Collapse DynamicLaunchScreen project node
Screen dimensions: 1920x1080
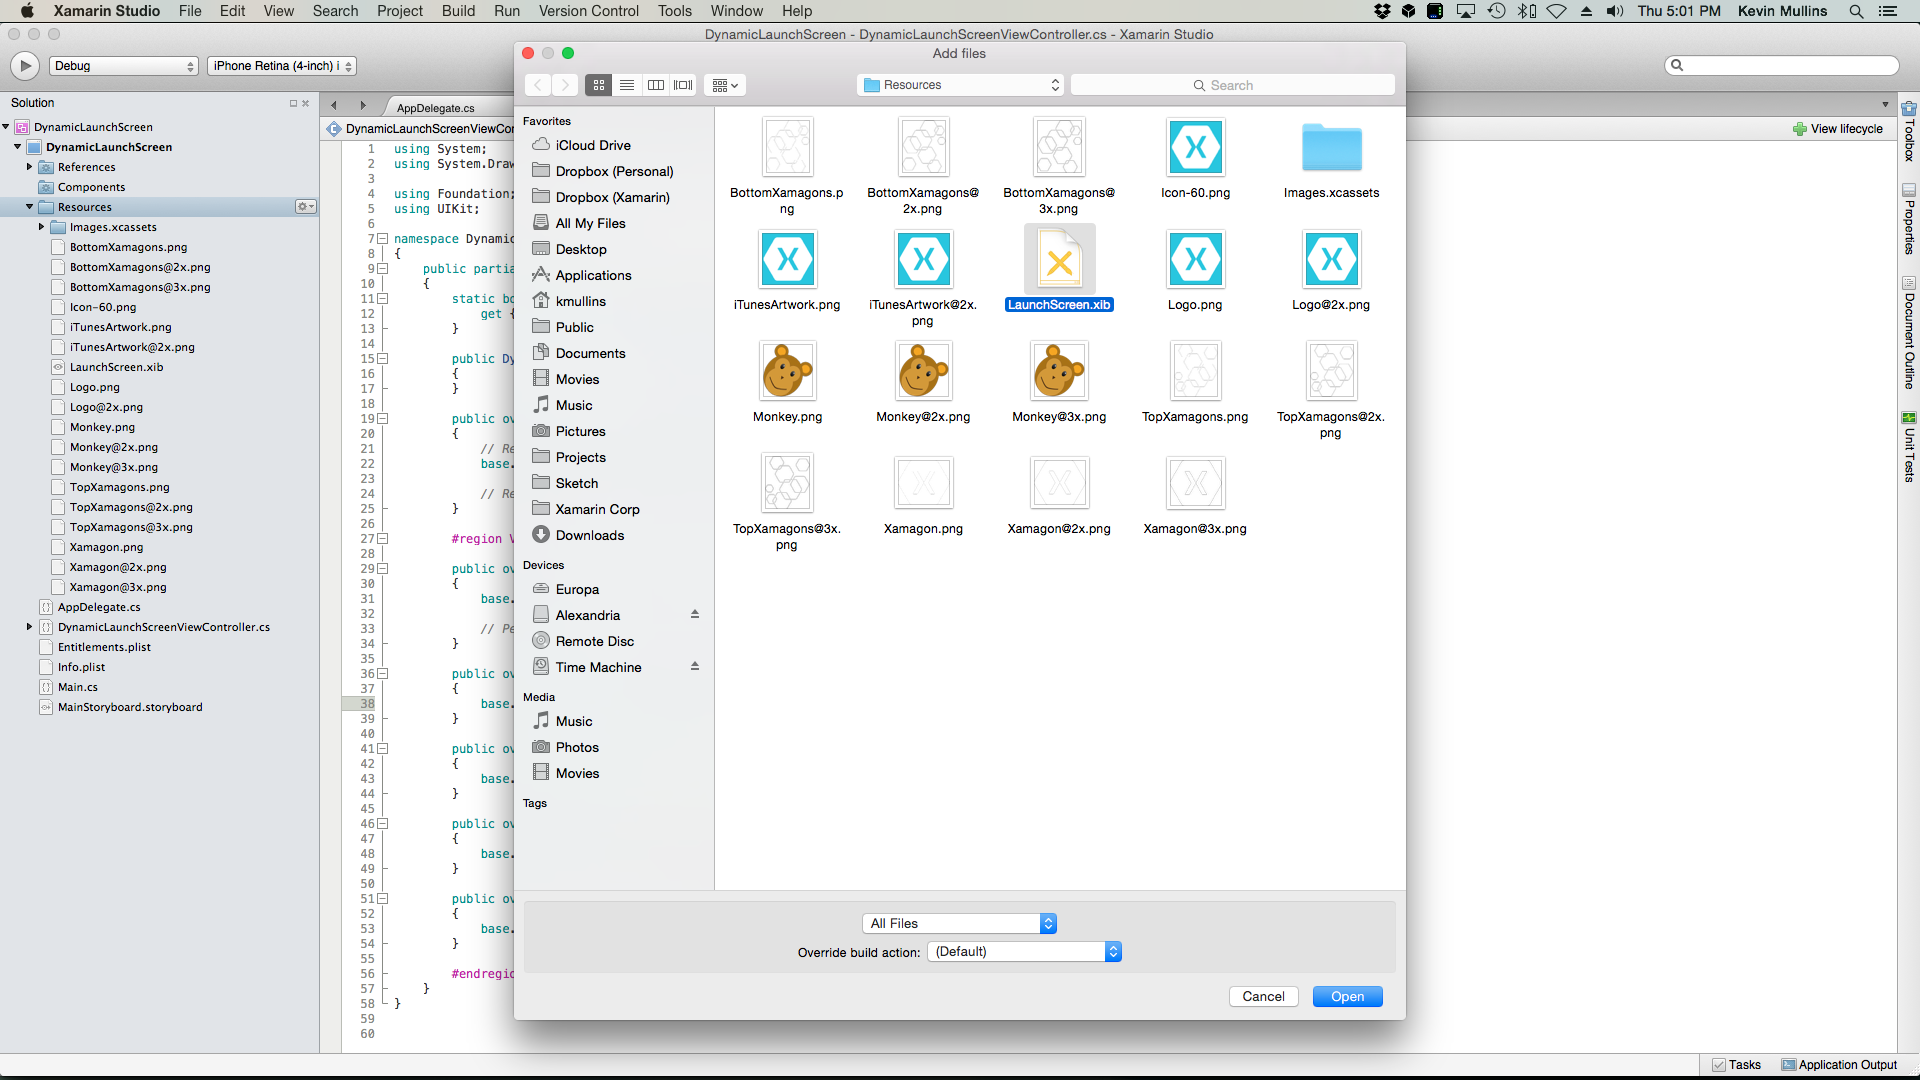point(17,147)
